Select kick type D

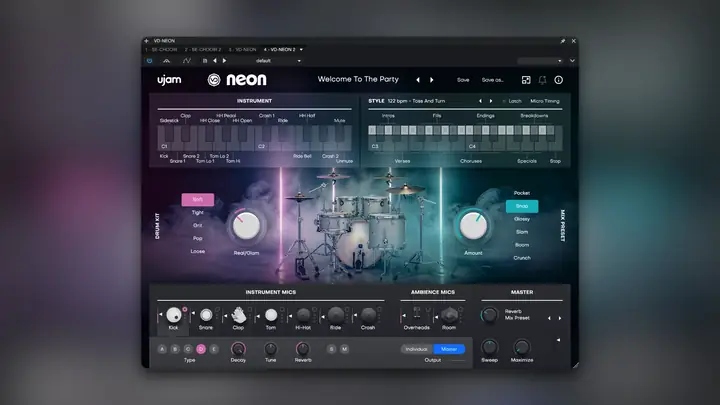(x=201, y=349)
